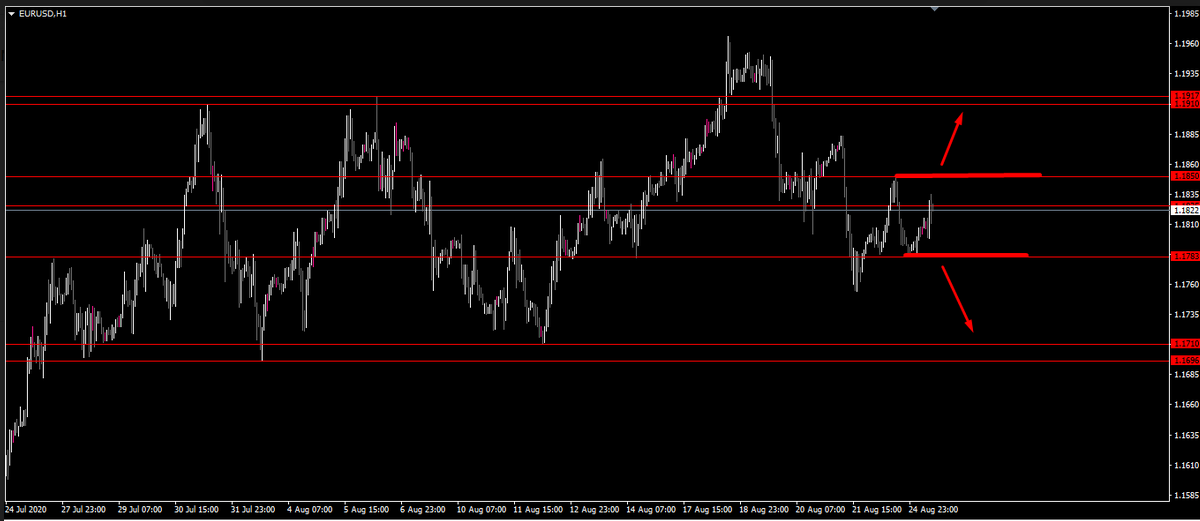The height and width of the screenshot is (521, 1200).
Task: Click the 1.1850 red price label
Action: pyautogui.click(x=1183, y=176)
